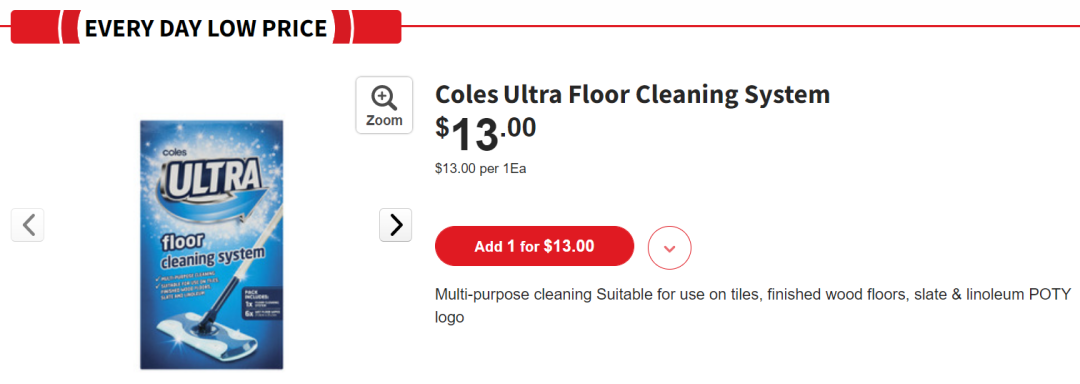1080x384 pixels.
Task: Add 1 for $13.00 to trolley
Action: point(534,246)
